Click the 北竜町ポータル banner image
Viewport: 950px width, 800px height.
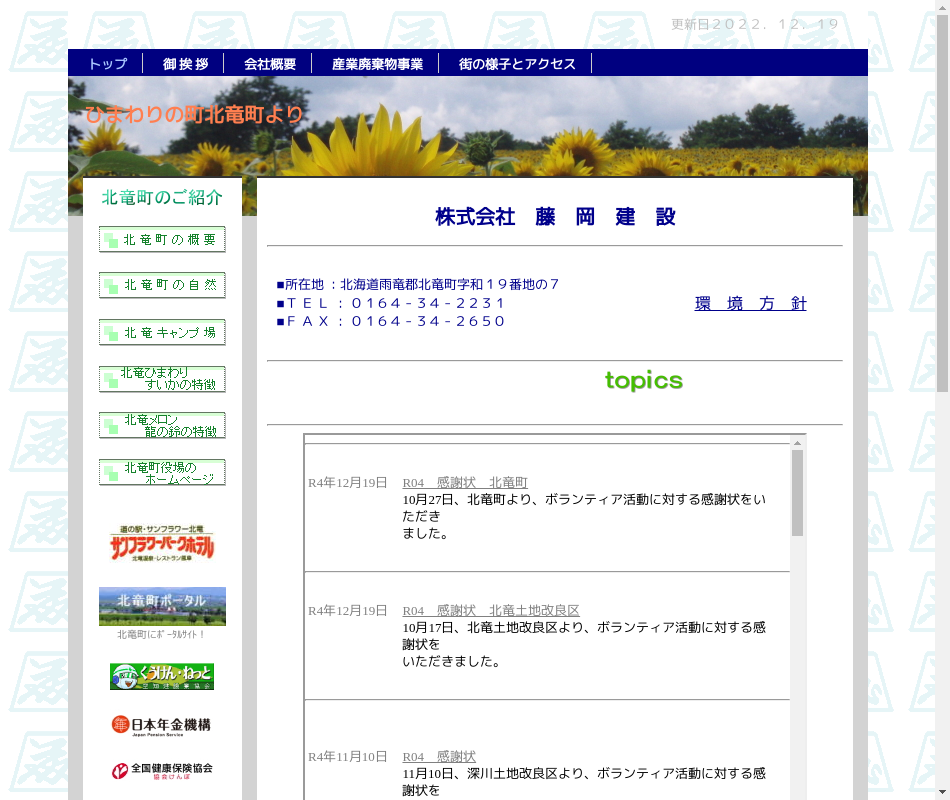(x=162, y=606)
